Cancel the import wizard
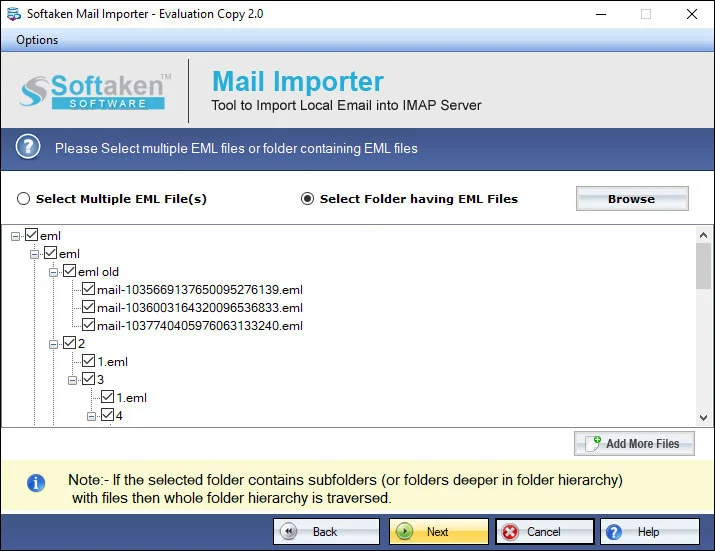715x551 pixels. click(544, 531)
